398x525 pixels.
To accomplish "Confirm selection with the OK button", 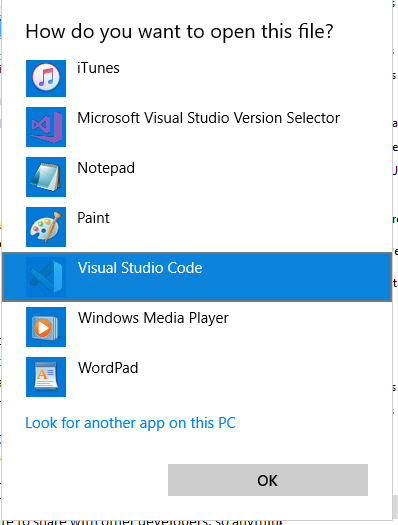I will coord(268,480).
